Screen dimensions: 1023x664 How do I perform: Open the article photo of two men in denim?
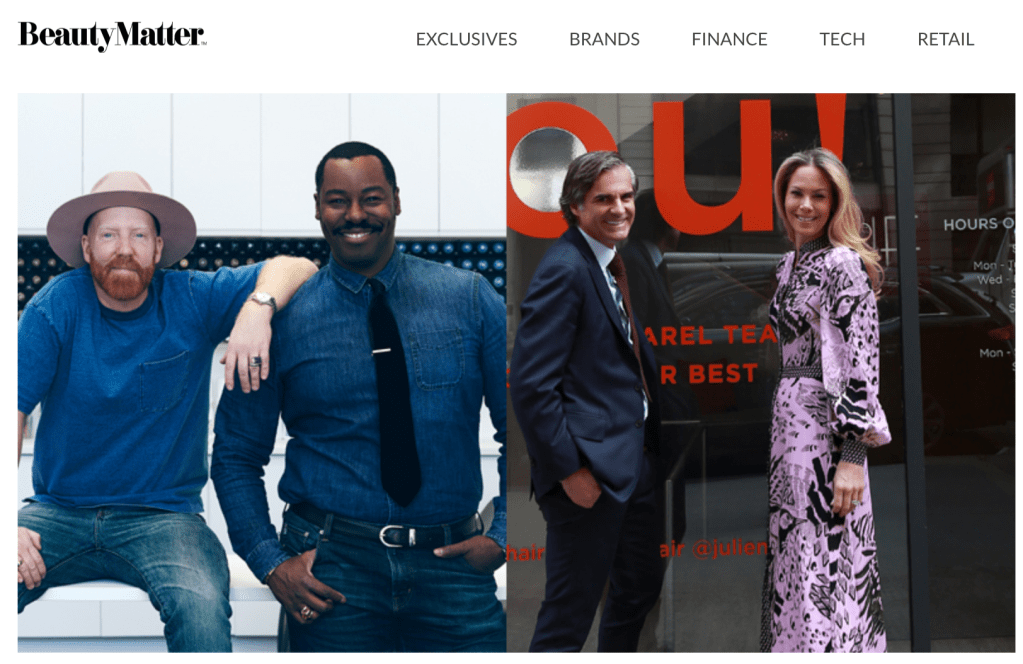tap(262, 372)
